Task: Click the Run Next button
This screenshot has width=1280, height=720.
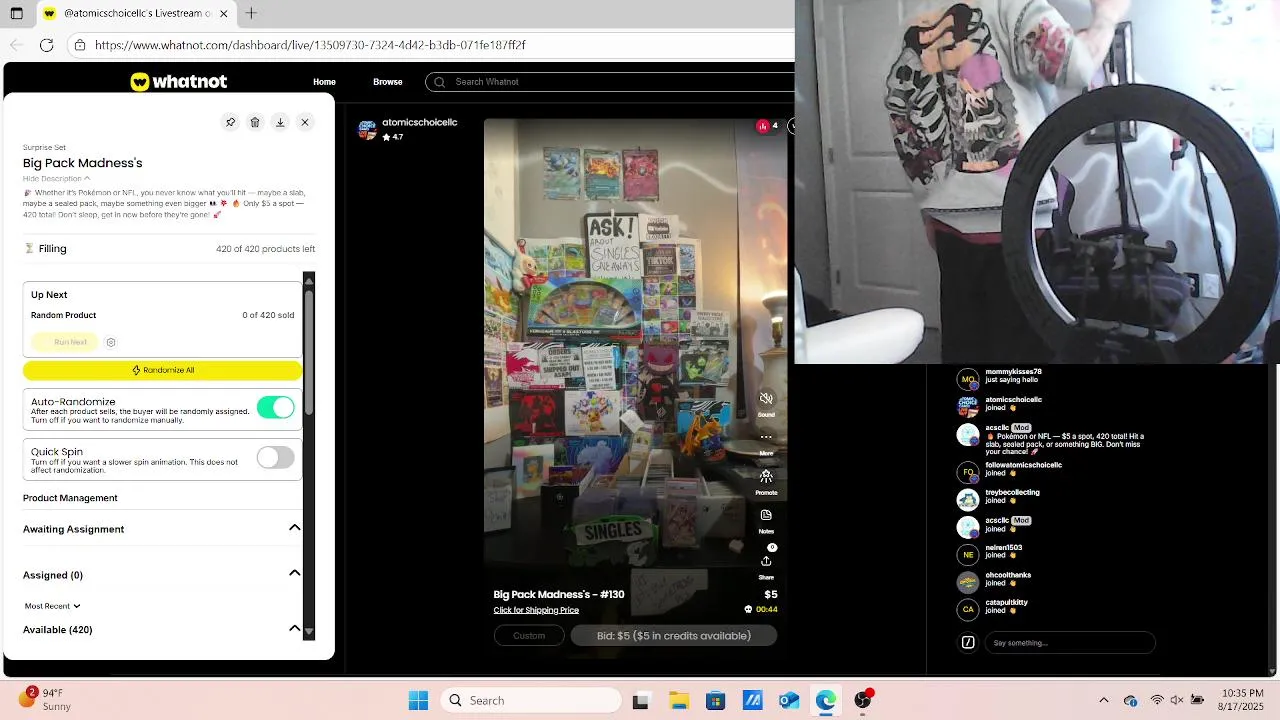Action: tap(70, 342)
